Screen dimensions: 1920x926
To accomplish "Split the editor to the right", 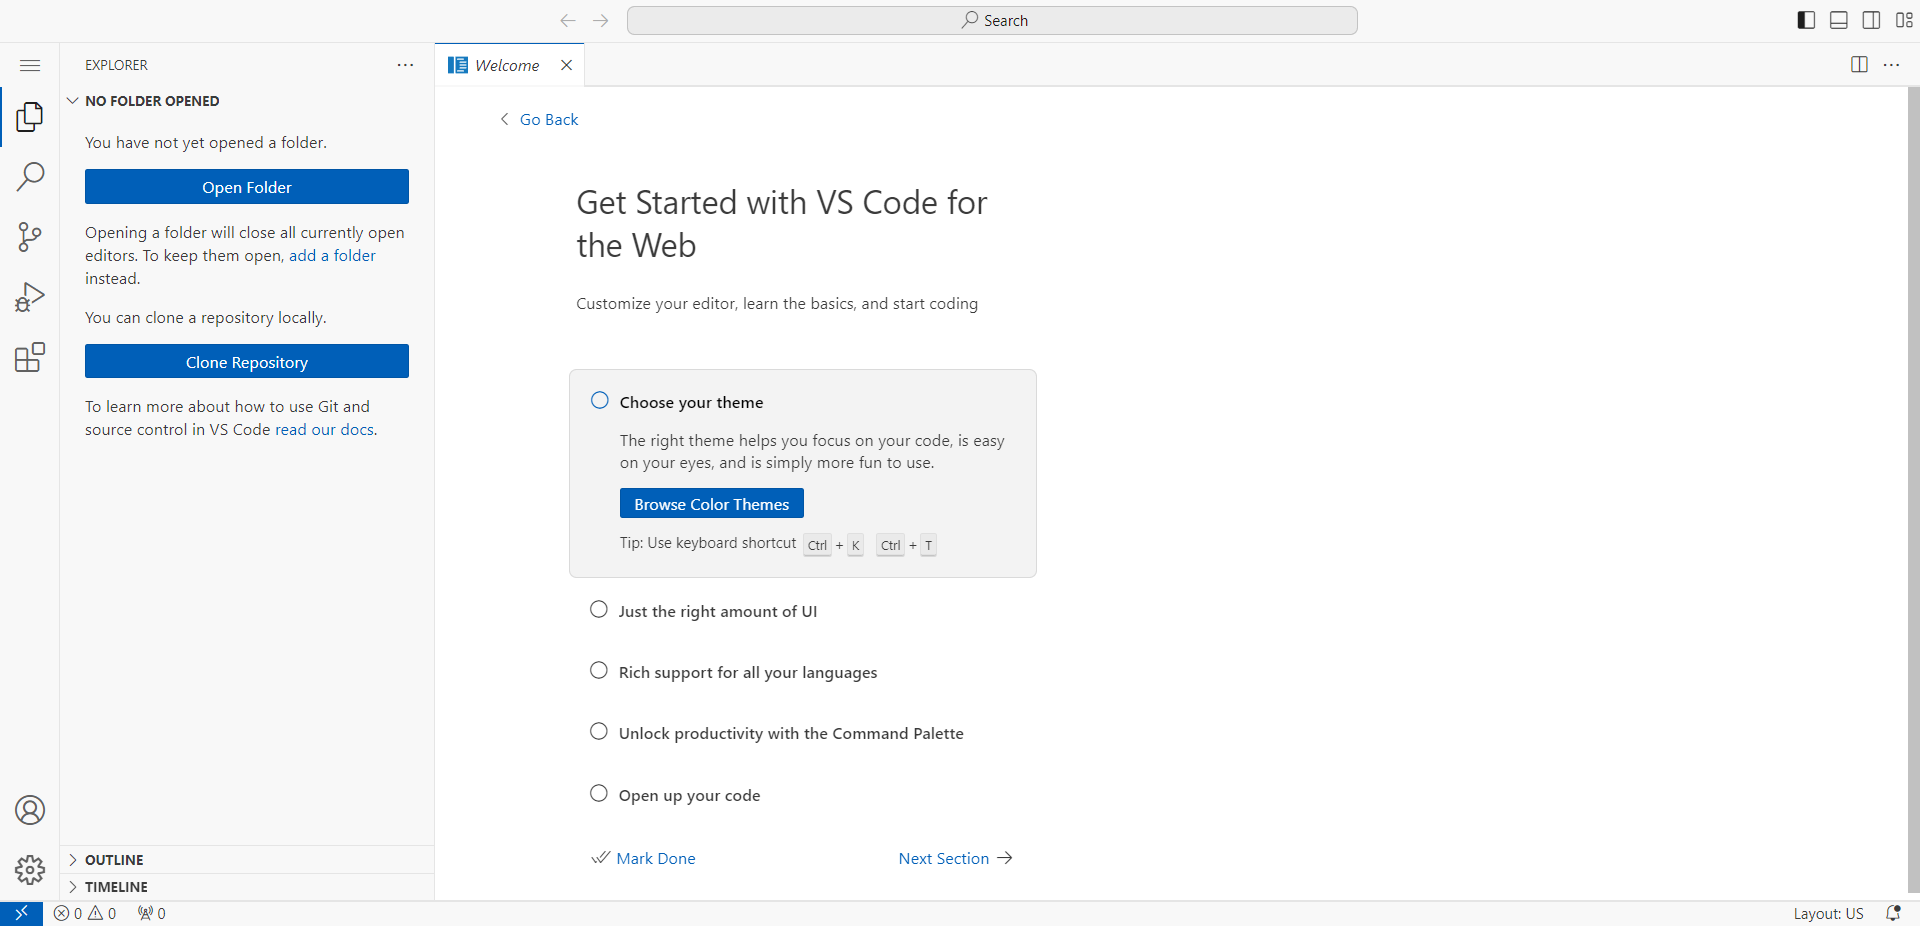I will click(x=1859, y=65).
